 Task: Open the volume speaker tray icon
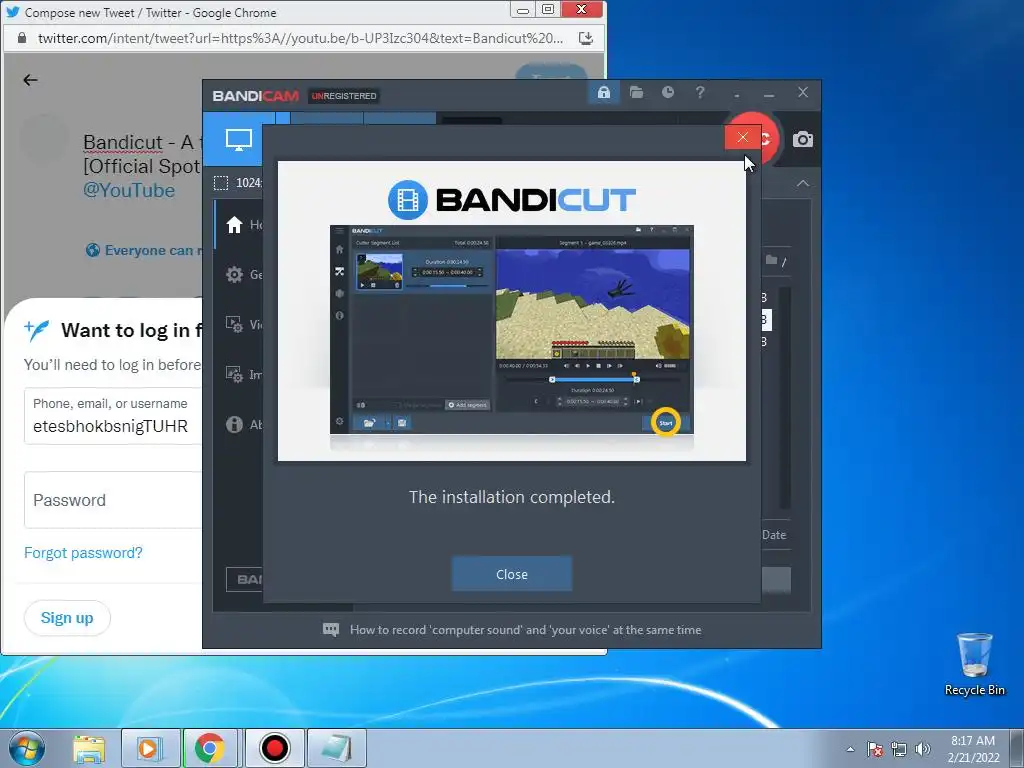coord(923,749)
